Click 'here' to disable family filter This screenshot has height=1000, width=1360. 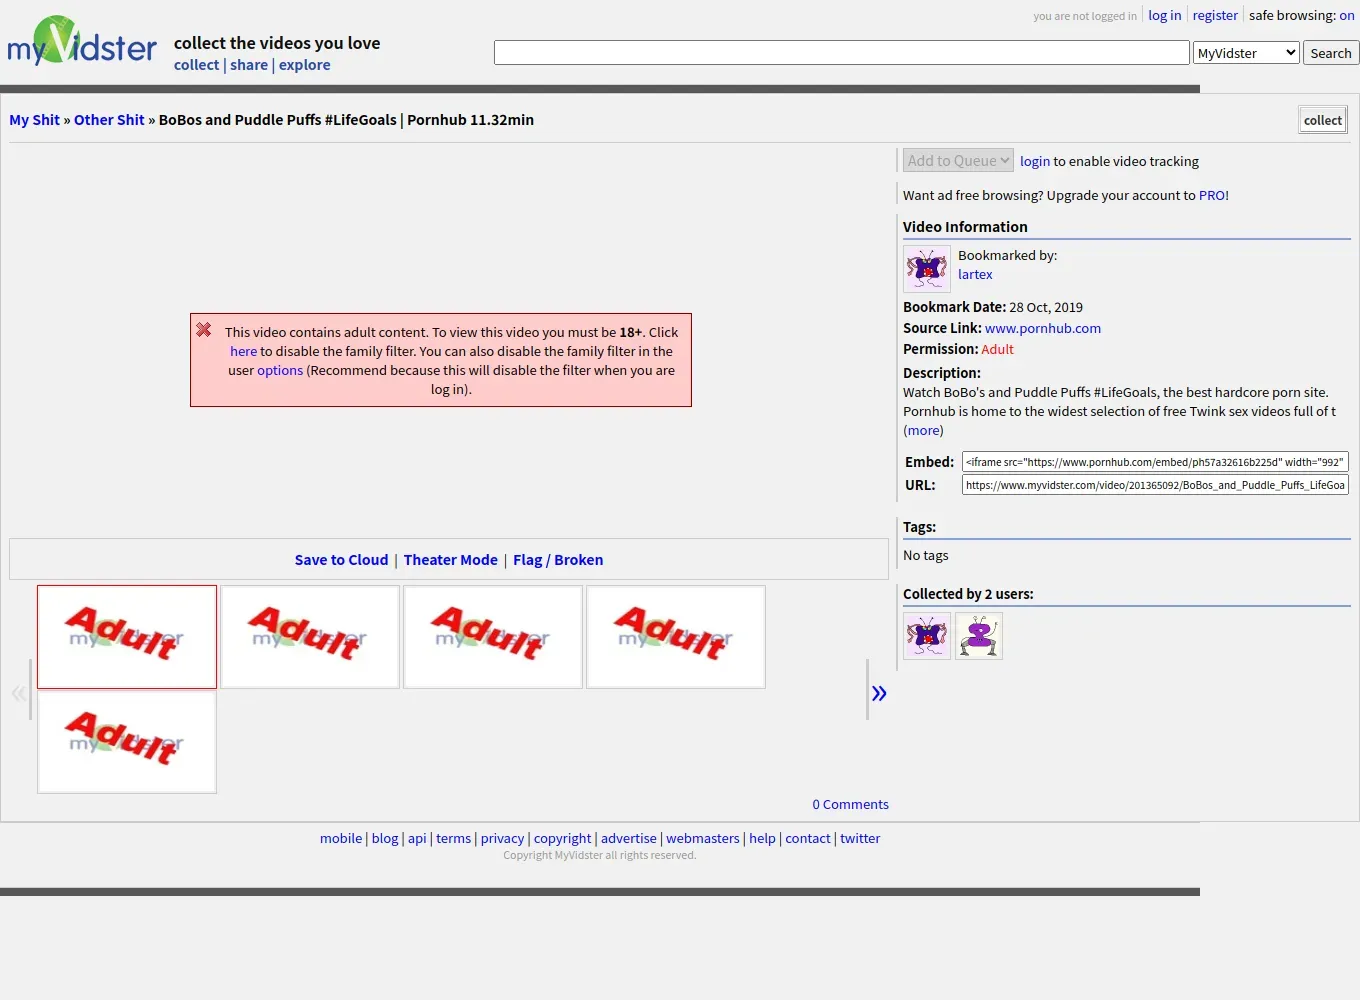point(243,352)
